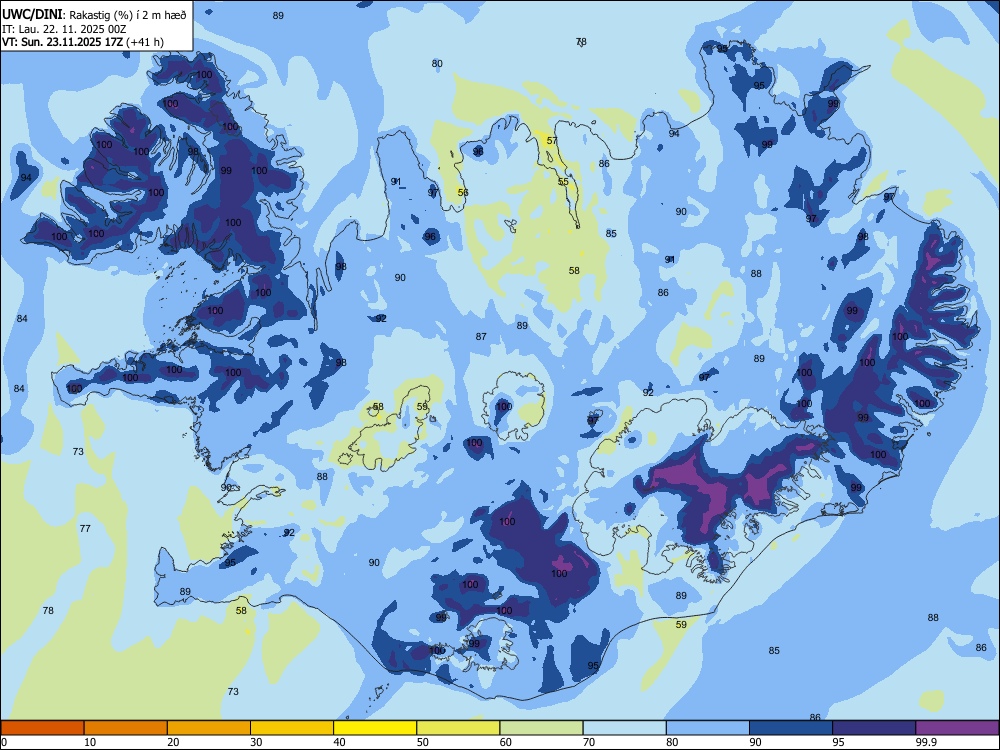This screenshot has height=750, width=1000.
Task: Click the legend scale label '40'
Action: point(339,742)
